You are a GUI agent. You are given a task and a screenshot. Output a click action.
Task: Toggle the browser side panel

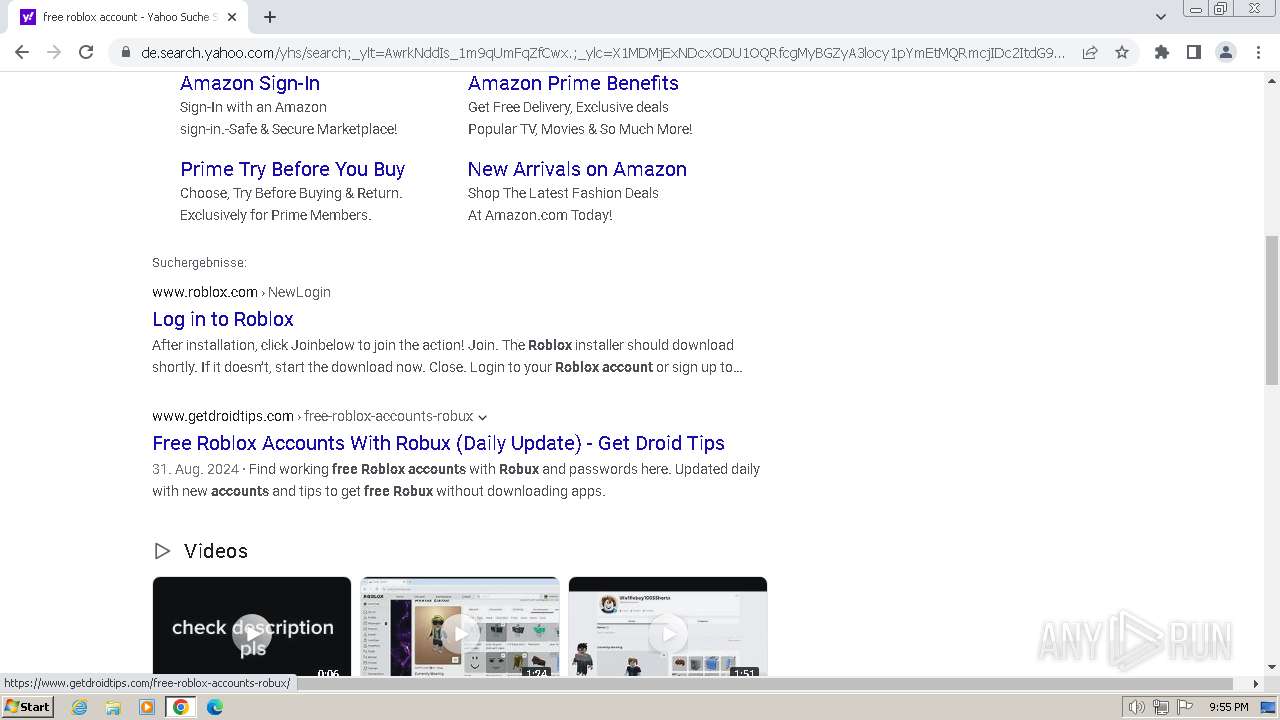coord(1194,53)
